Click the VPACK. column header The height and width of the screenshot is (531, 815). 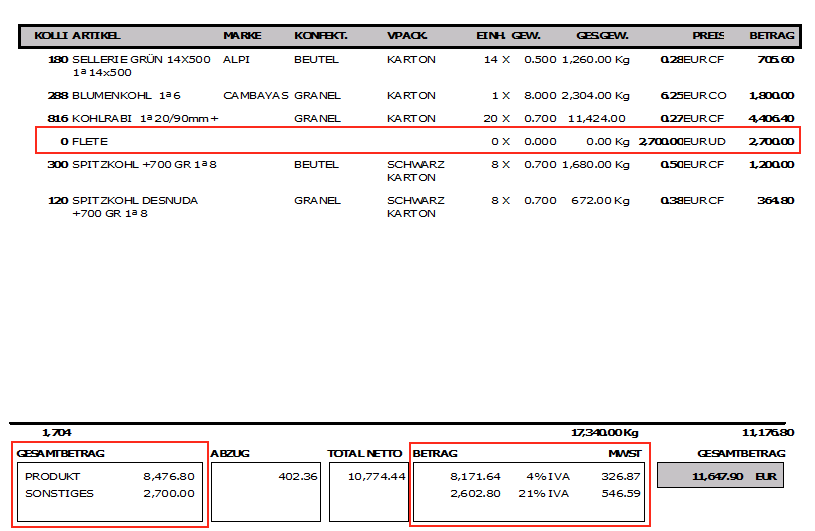407,36
